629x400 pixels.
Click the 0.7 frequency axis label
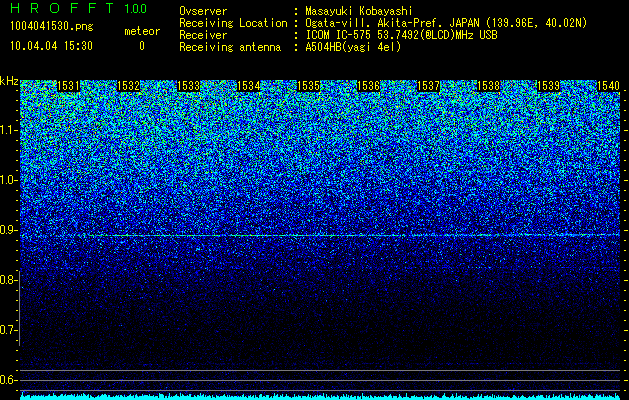8,330
